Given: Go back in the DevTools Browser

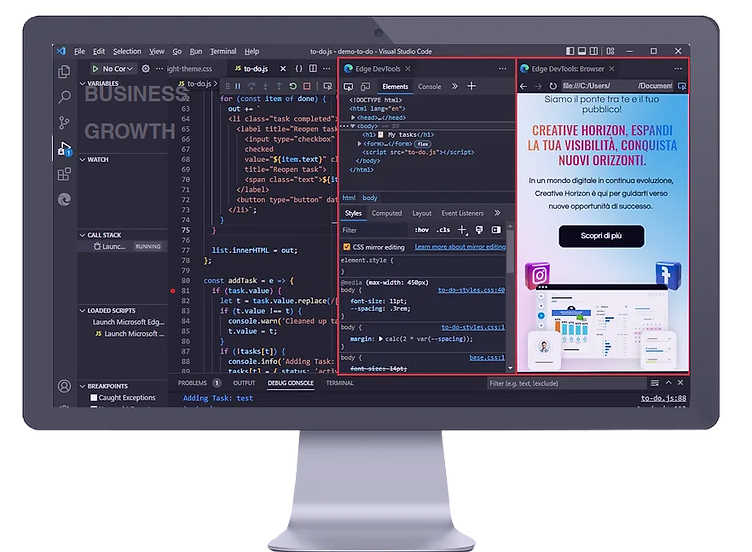Looking at the screenshot, I should 524,86.
